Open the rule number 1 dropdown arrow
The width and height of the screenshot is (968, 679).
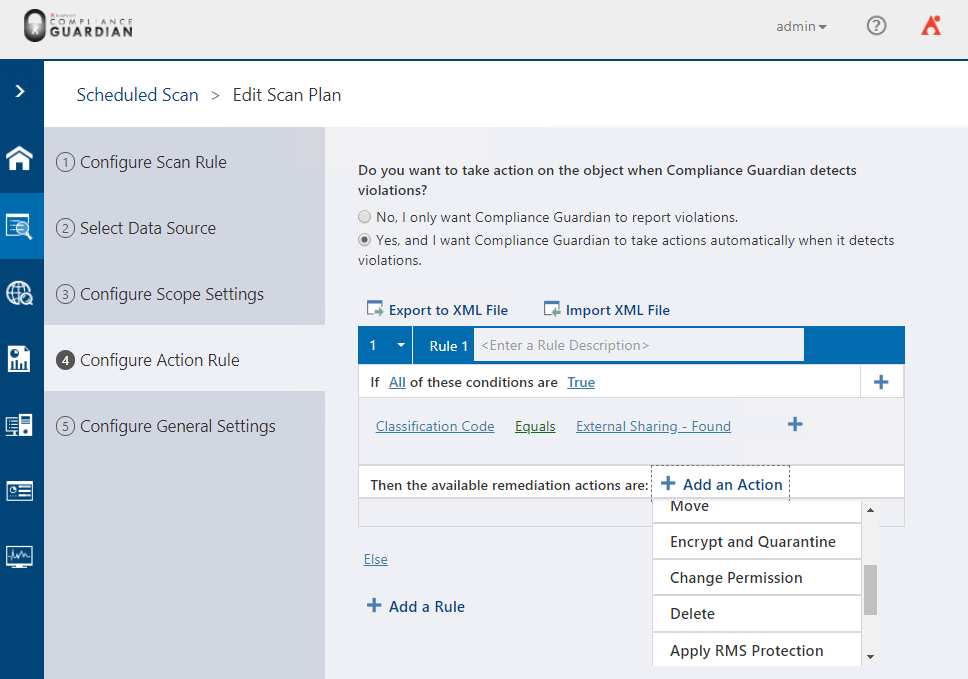click(401, 345)
